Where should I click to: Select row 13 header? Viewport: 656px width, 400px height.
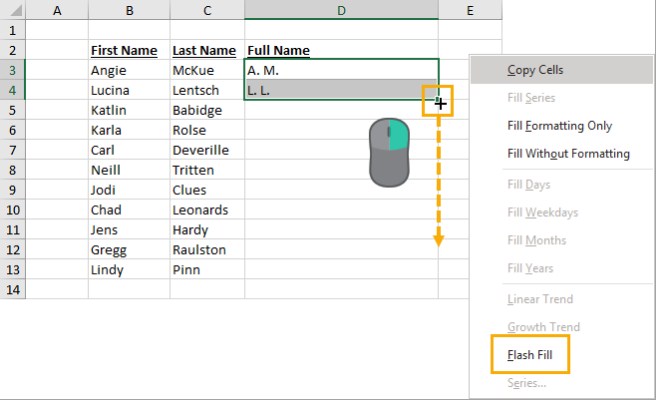13,269
